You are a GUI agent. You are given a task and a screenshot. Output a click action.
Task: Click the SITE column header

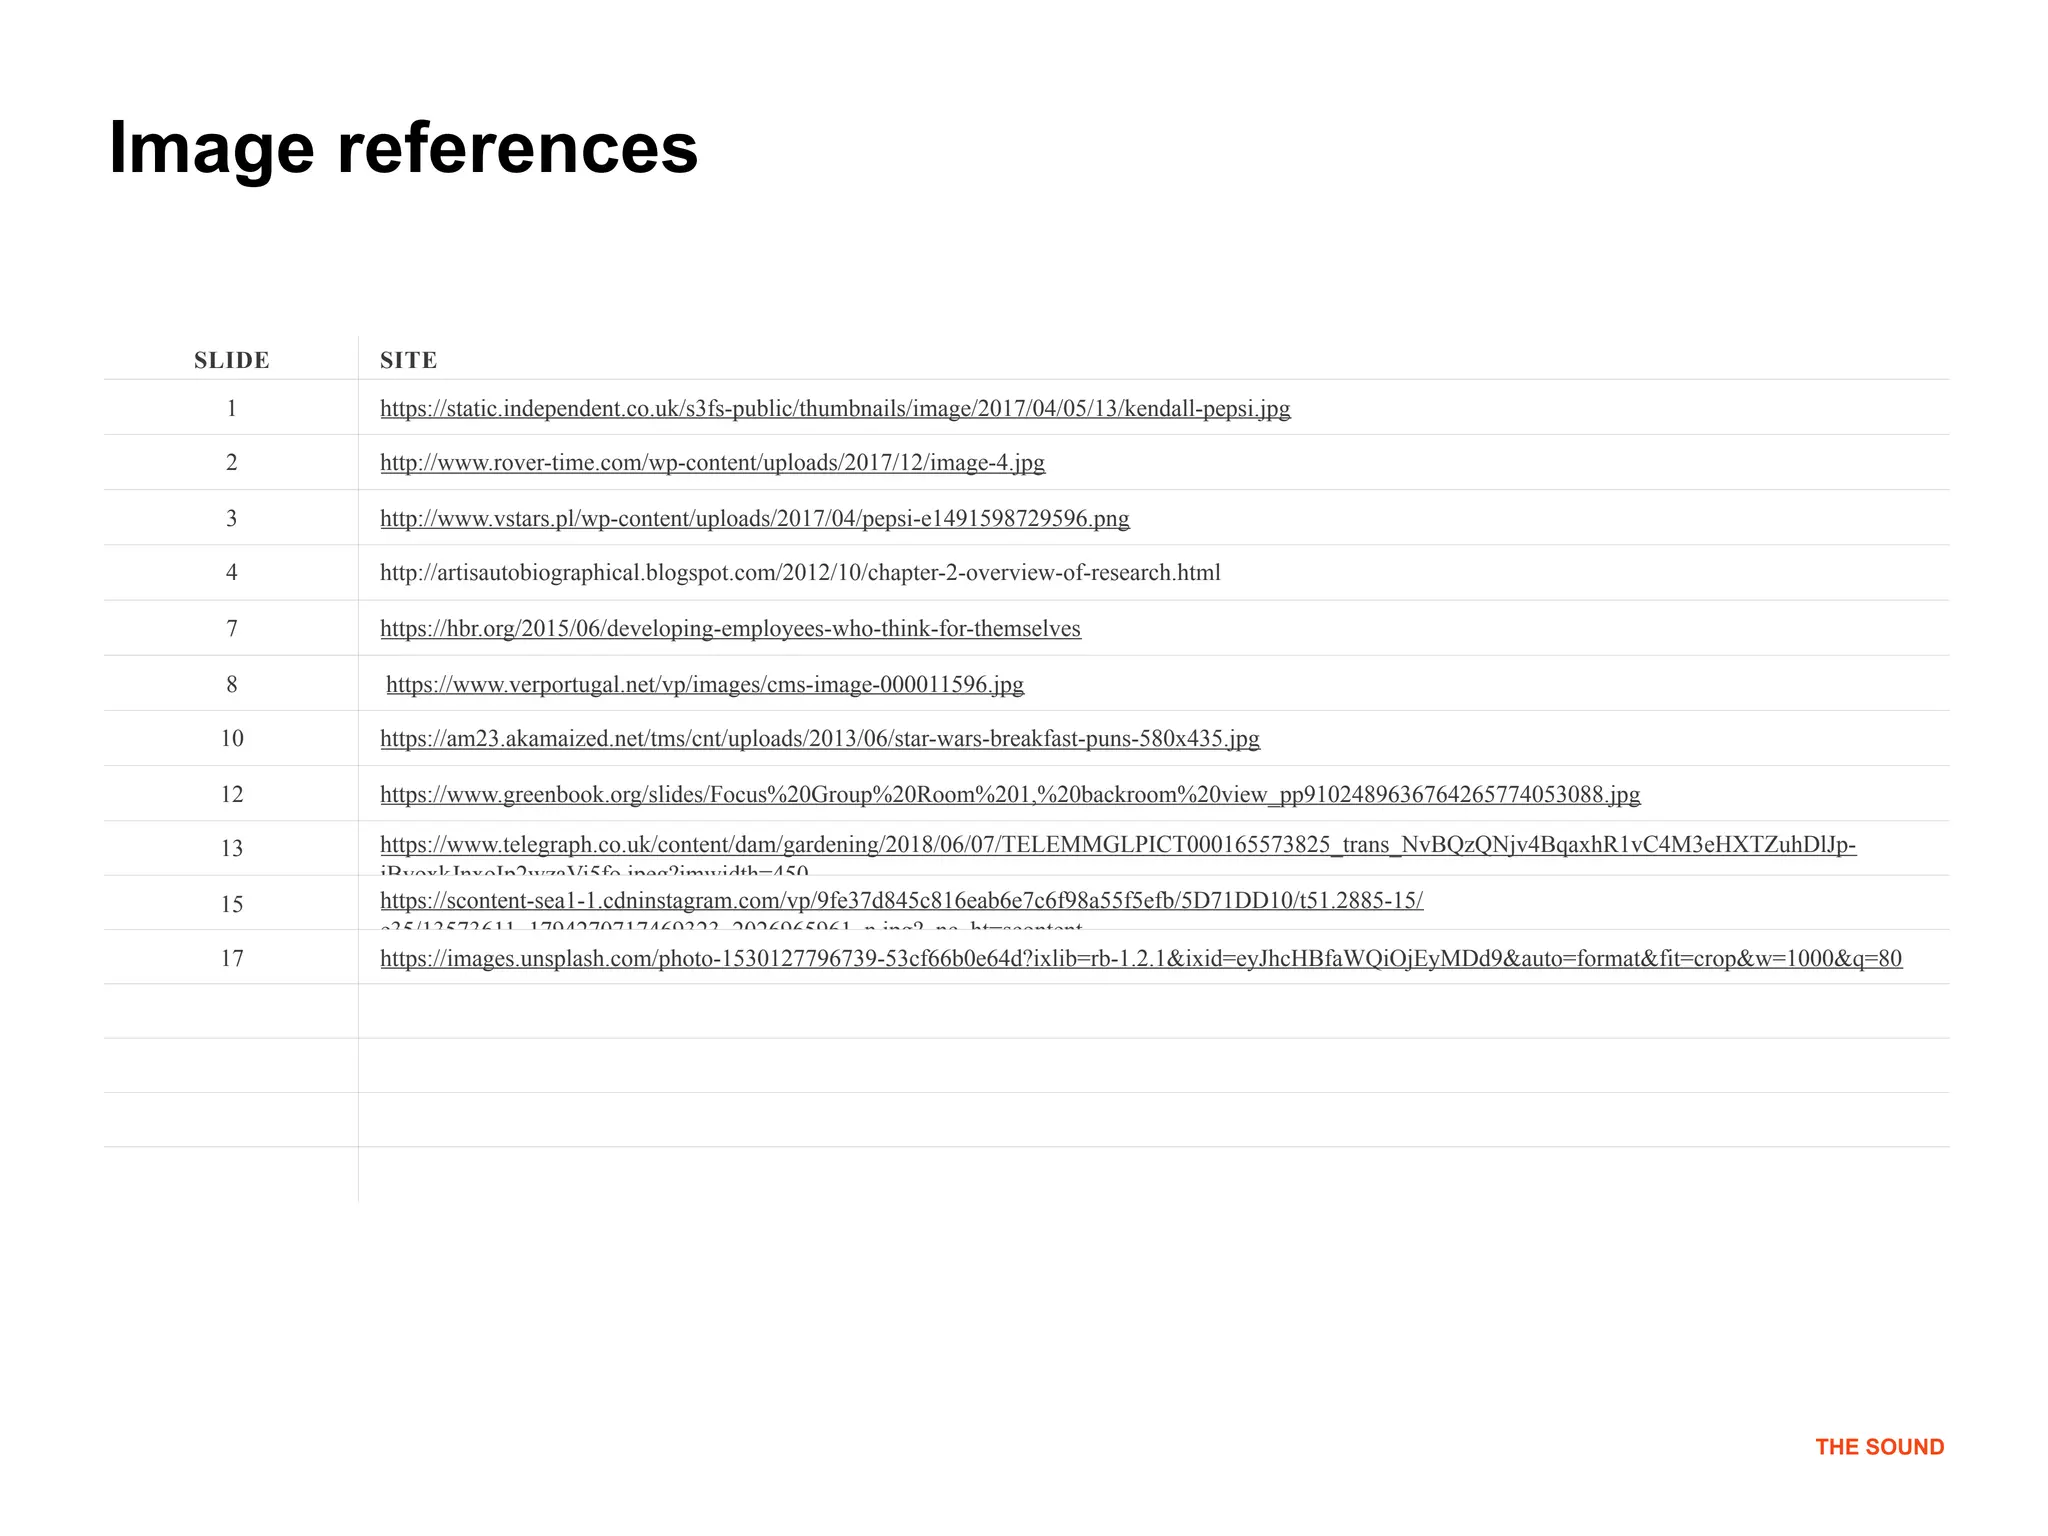point(409,361)
